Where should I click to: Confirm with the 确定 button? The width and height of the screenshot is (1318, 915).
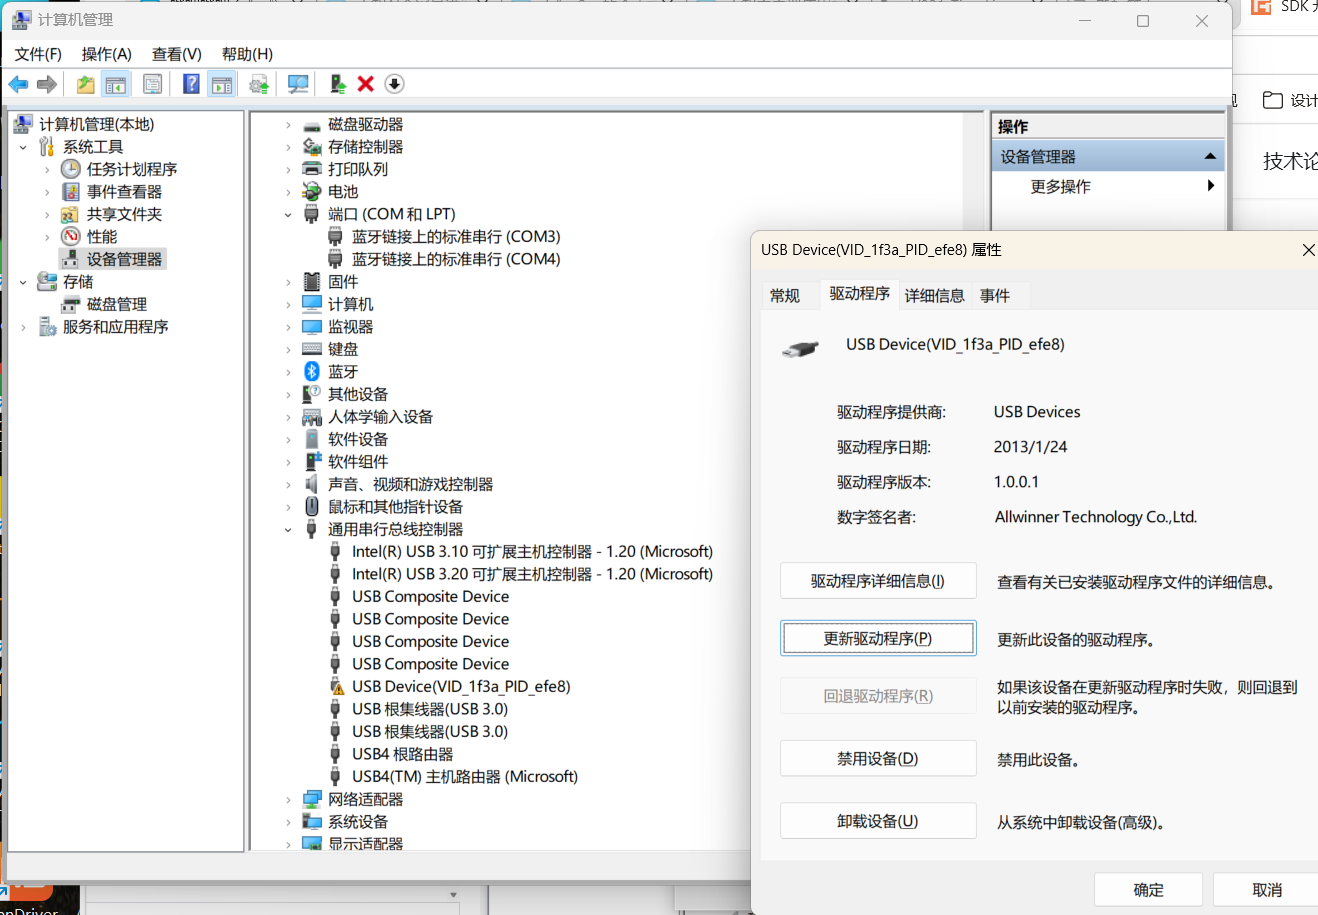point(1148,890)
